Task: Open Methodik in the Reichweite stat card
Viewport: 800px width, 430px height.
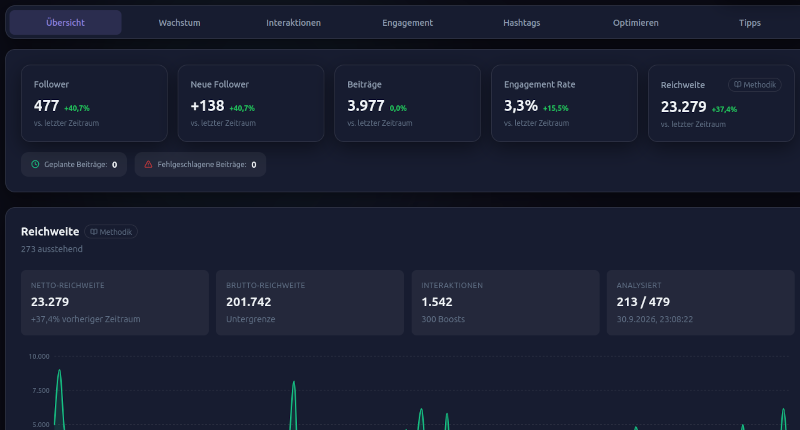Action: [755, 85]
